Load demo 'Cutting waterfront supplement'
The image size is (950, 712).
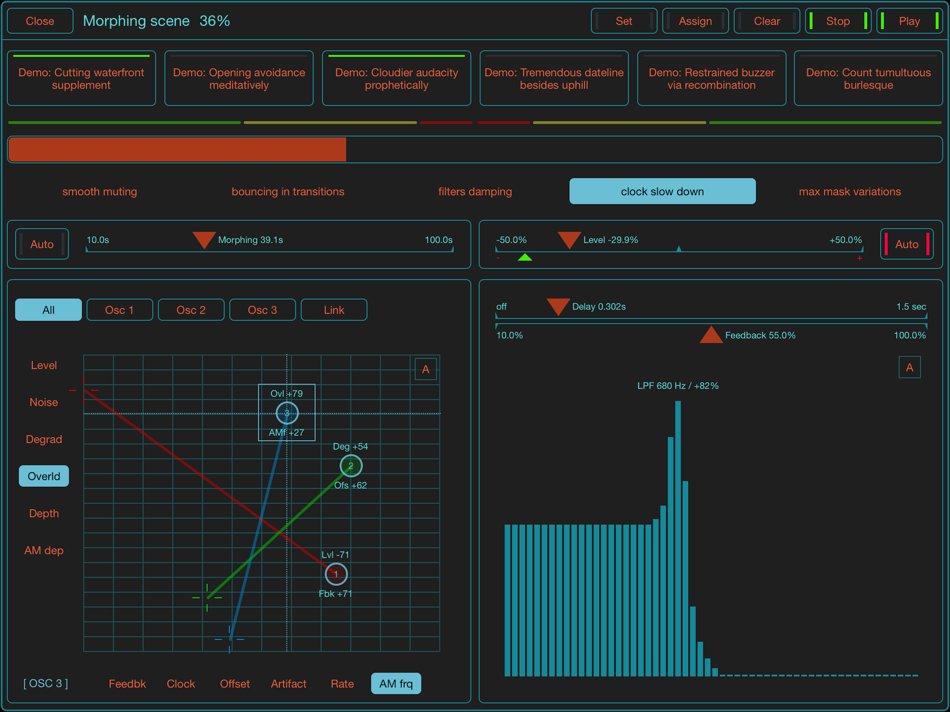click(81, 79)
